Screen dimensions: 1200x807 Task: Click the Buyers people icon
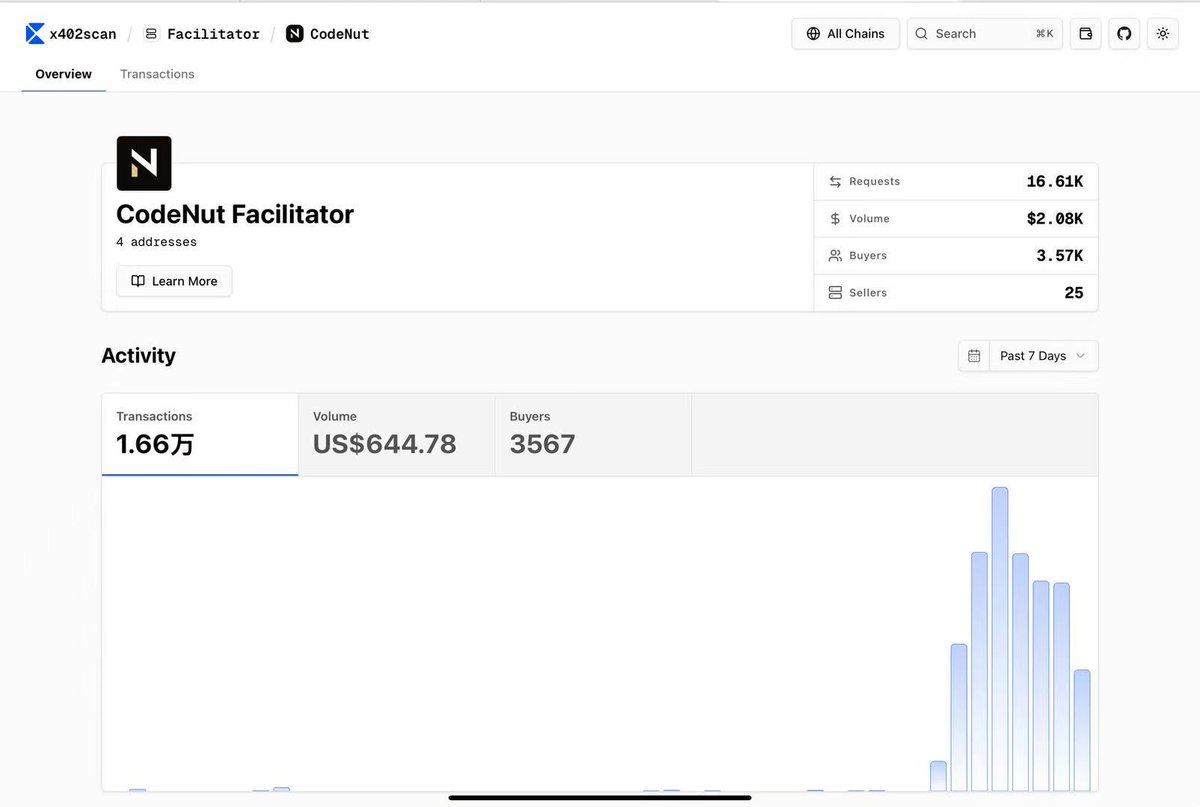point(835,256)
